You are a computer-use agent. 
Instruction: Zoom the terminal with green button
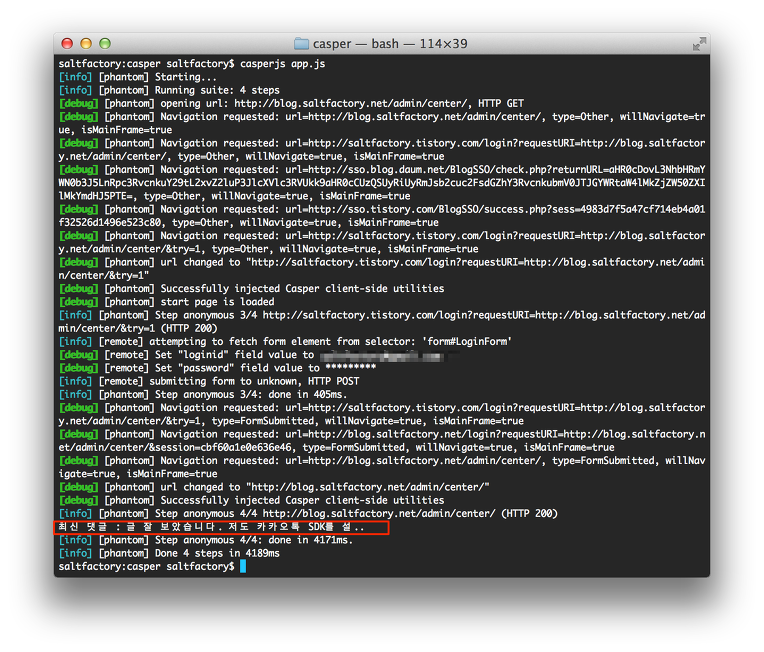[x=105, y=43]
